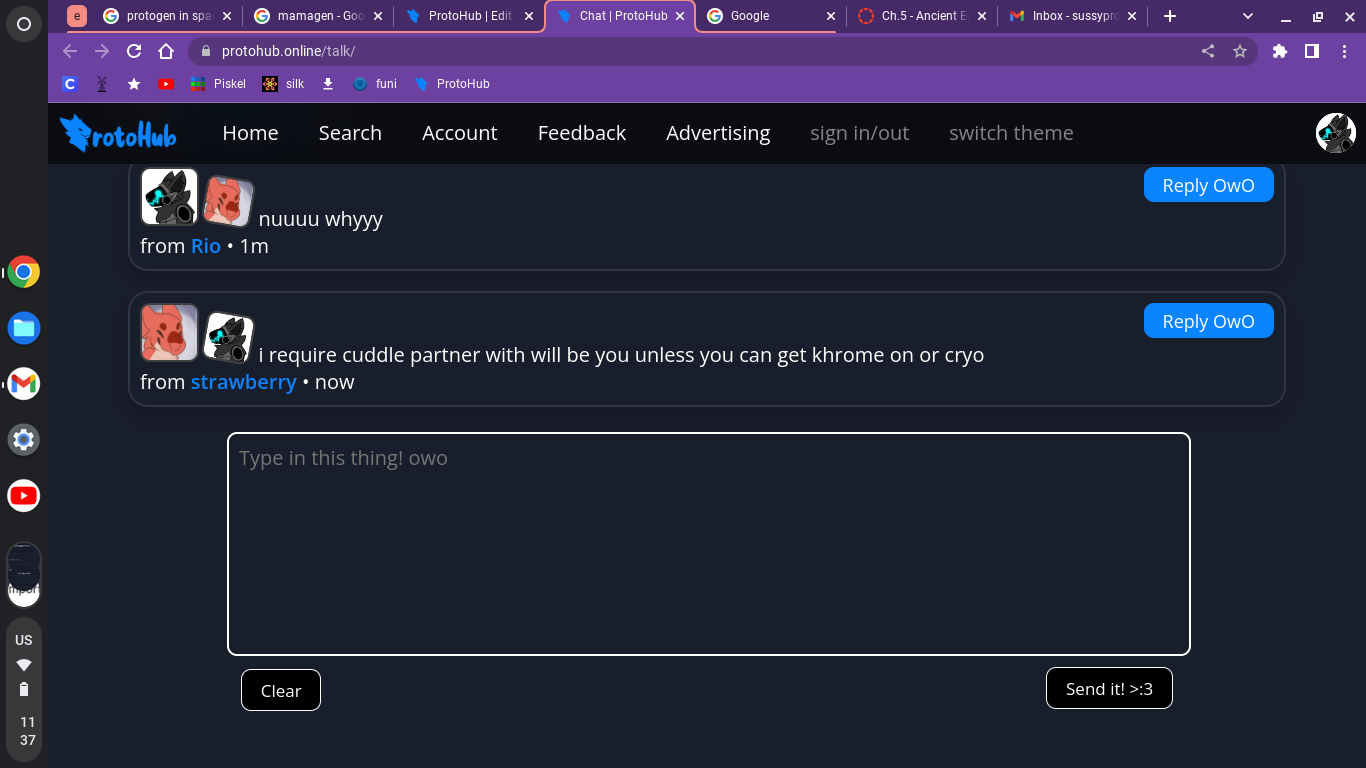This screenshot has width=1366, height=768.
Task: Bookmark this page with star icon
Action: click(x=1240, y=51)
